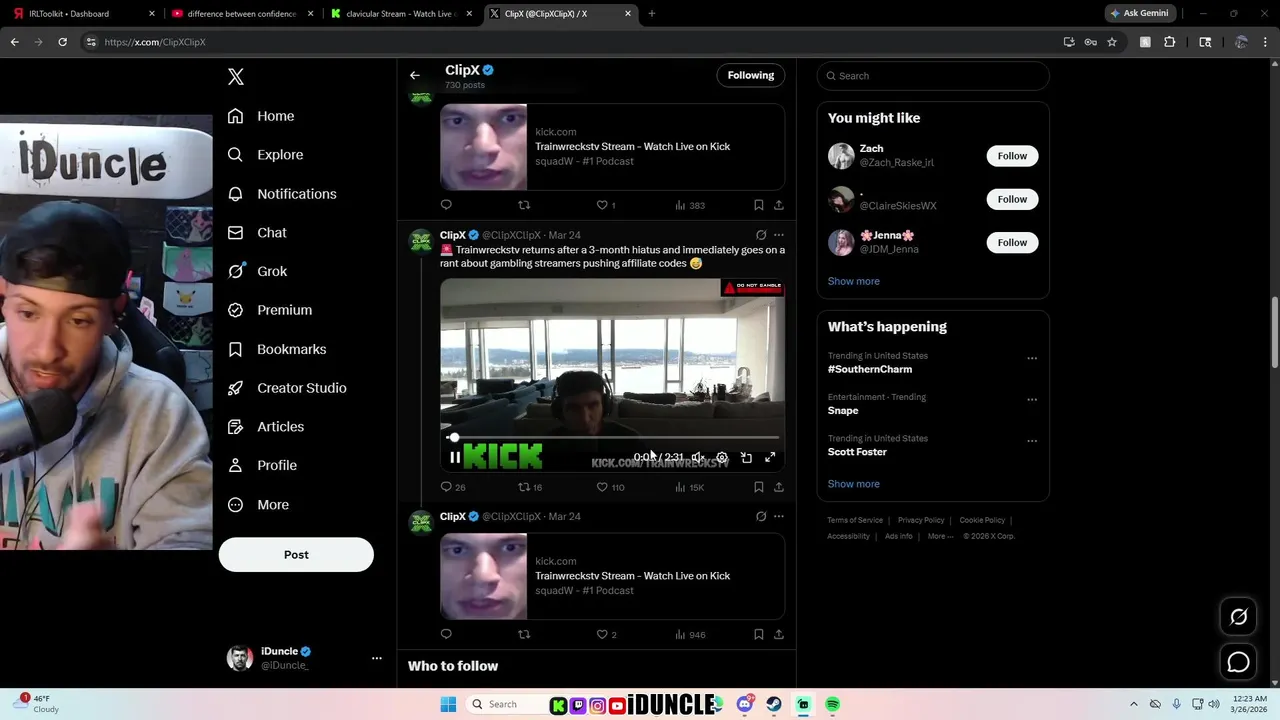This screenshot has width=1280, height=720.
Task: Open options for the Scott Foster trend
Action: click(x=1032, y=441)
